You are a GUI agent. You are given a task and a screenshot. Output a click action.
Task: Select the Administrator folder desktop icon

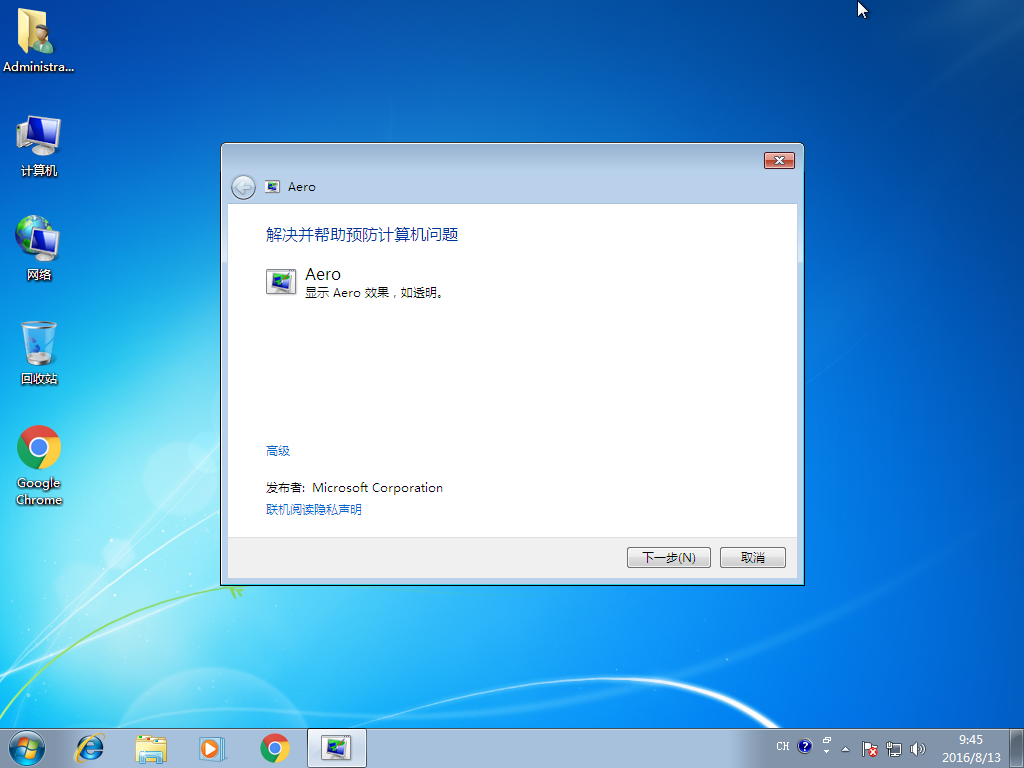pos(38,40)
